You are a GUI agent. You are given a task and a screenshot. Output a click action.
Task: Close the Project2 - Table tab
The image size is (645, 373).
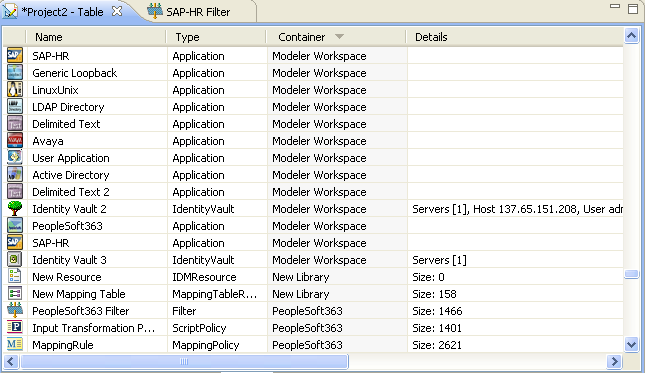tap(117, 12)
